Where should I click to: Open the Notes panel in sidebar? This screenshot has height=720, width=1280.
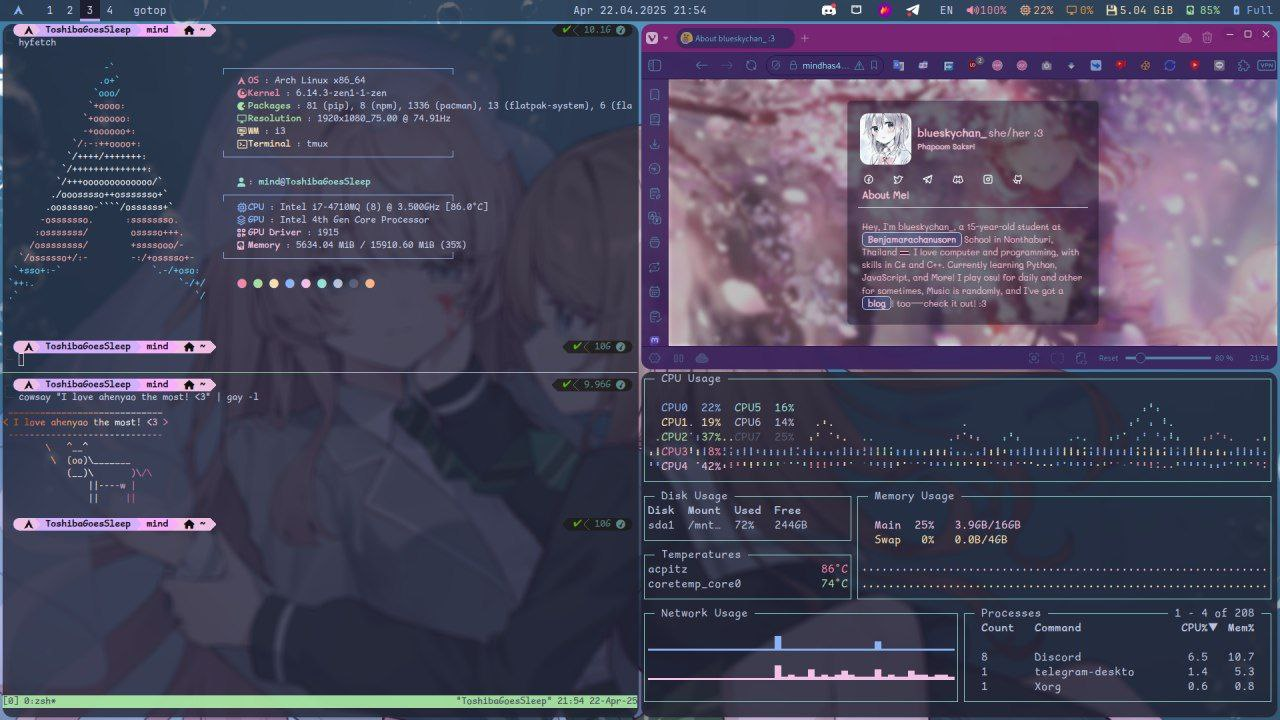tap(655, 193)
